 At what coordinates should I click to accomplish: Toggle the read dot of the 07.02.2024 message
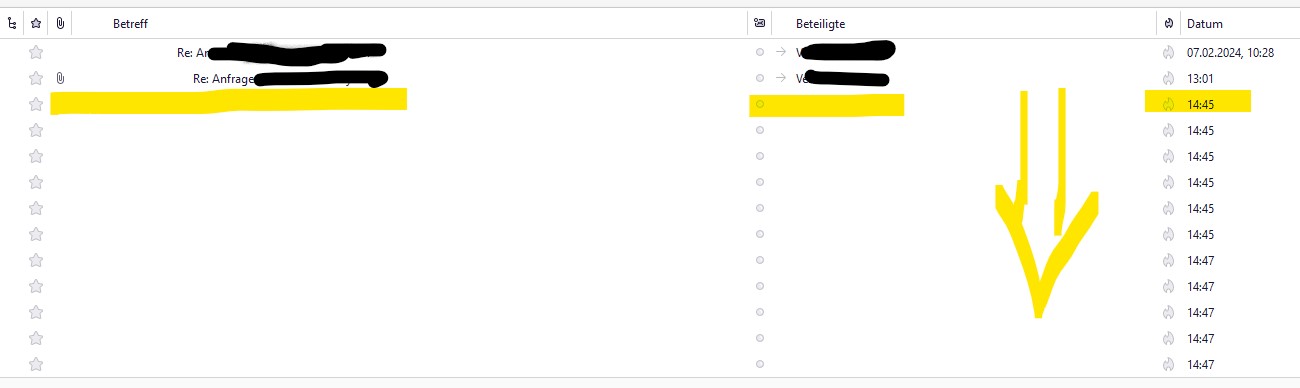point(760,52)
